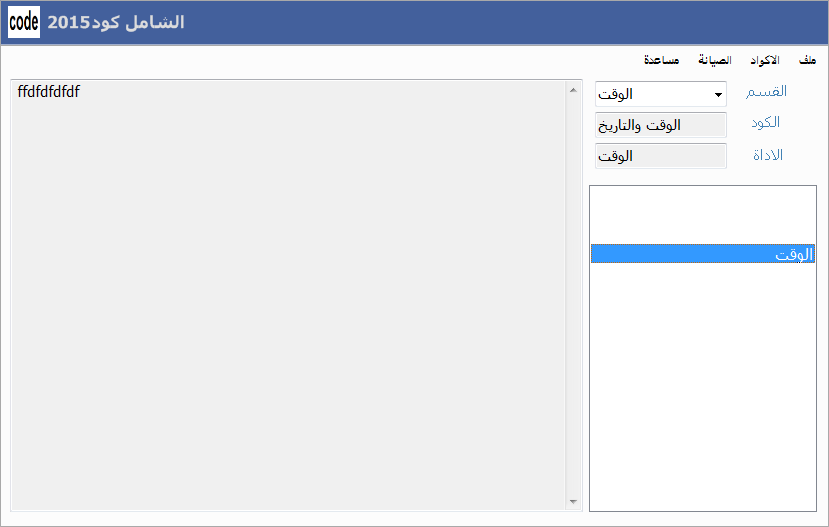Expand the القسم dropdown arrow
This screenshot has width=829, height=527.
click(718, 95)
